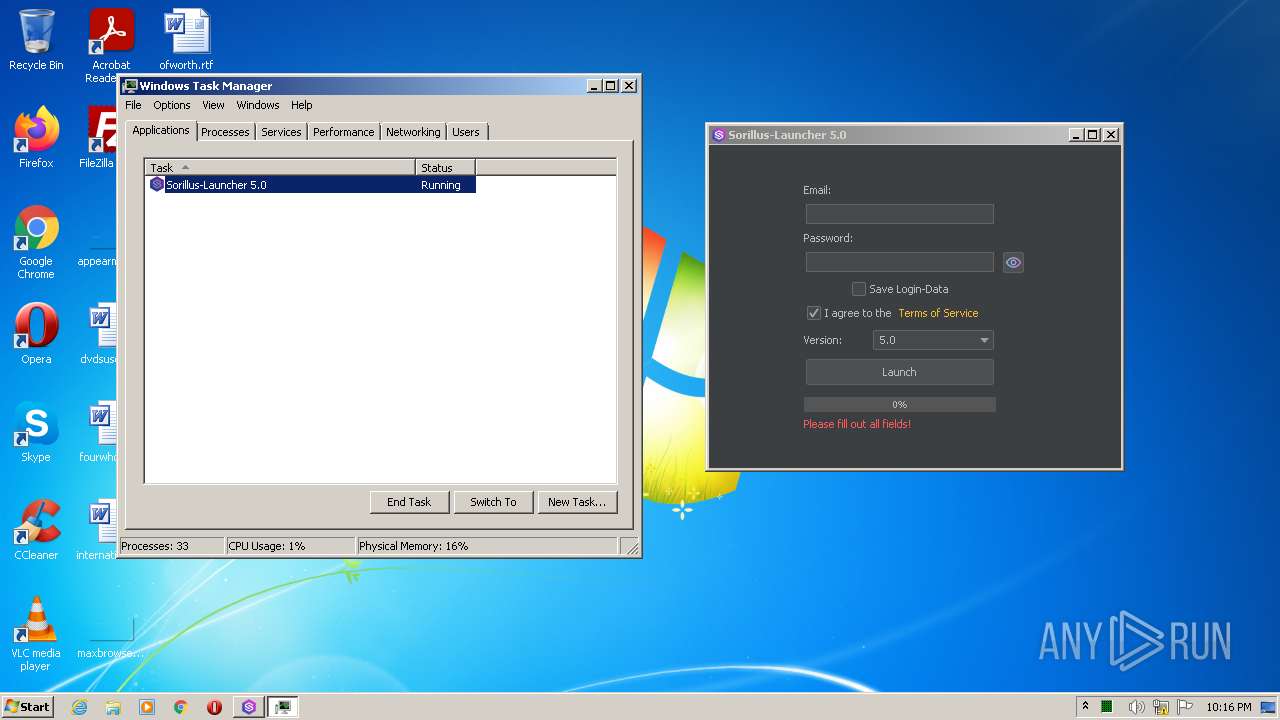1280x720 pixels.
Task: Sort by the Status column header
Action: (445, 167)
